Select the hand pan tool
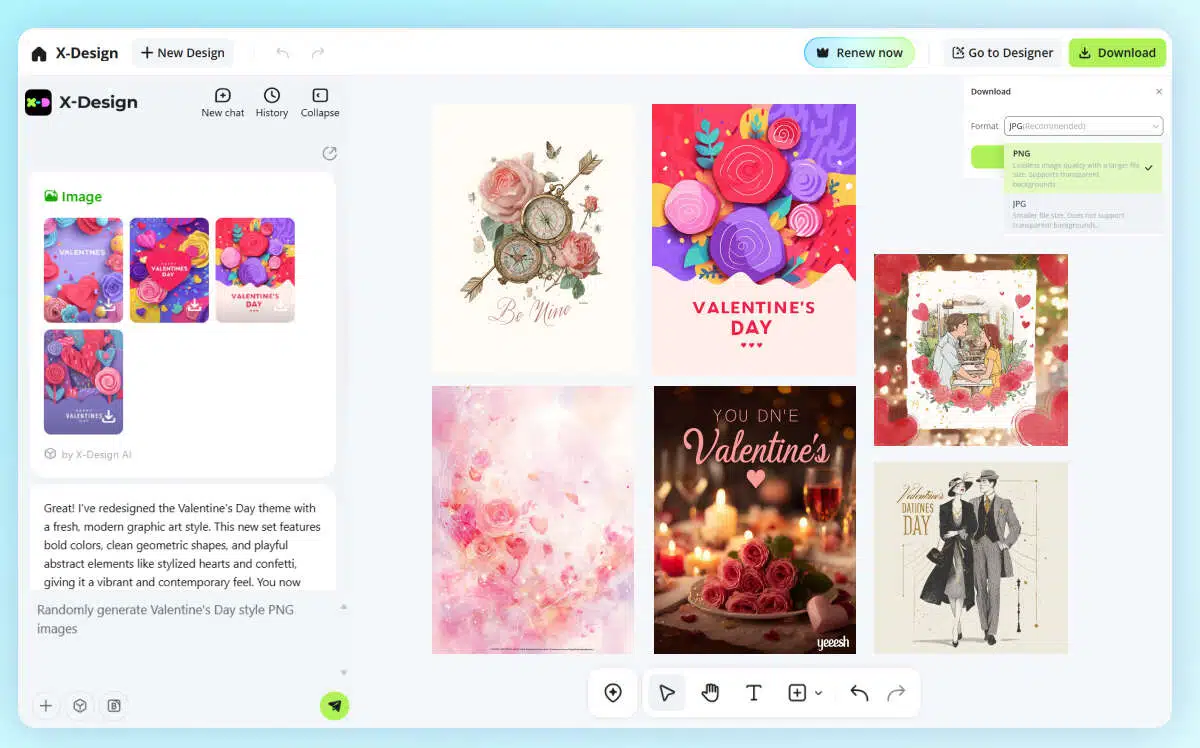The image size is (1200, 748). [x=710, y=693]
